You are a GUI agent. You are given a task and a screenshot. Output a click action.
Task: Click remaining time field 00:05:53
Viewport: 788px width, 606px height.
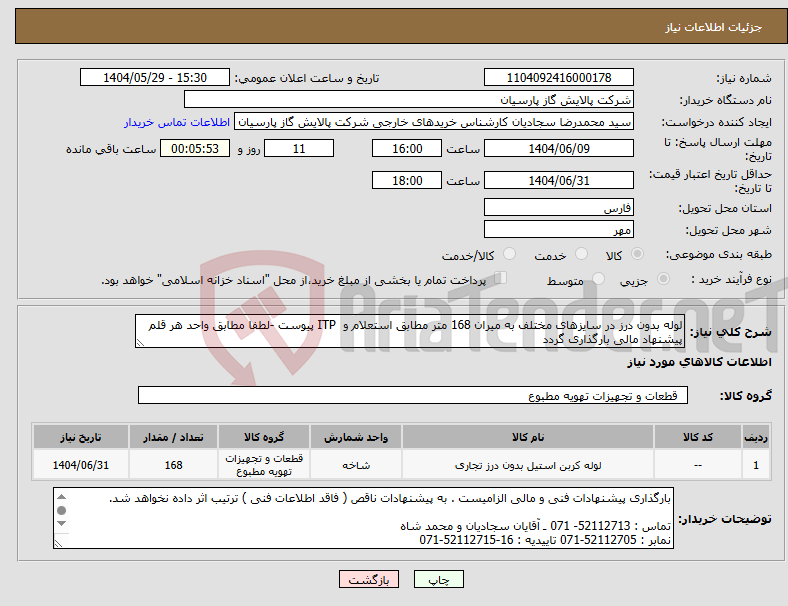[195, 149]
